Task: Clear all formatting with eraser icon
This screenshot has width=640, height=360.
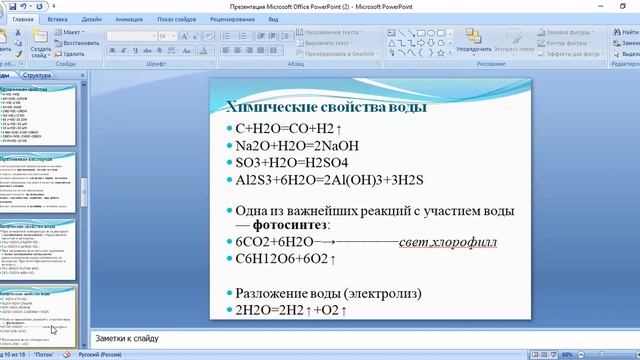Action: 209,36
